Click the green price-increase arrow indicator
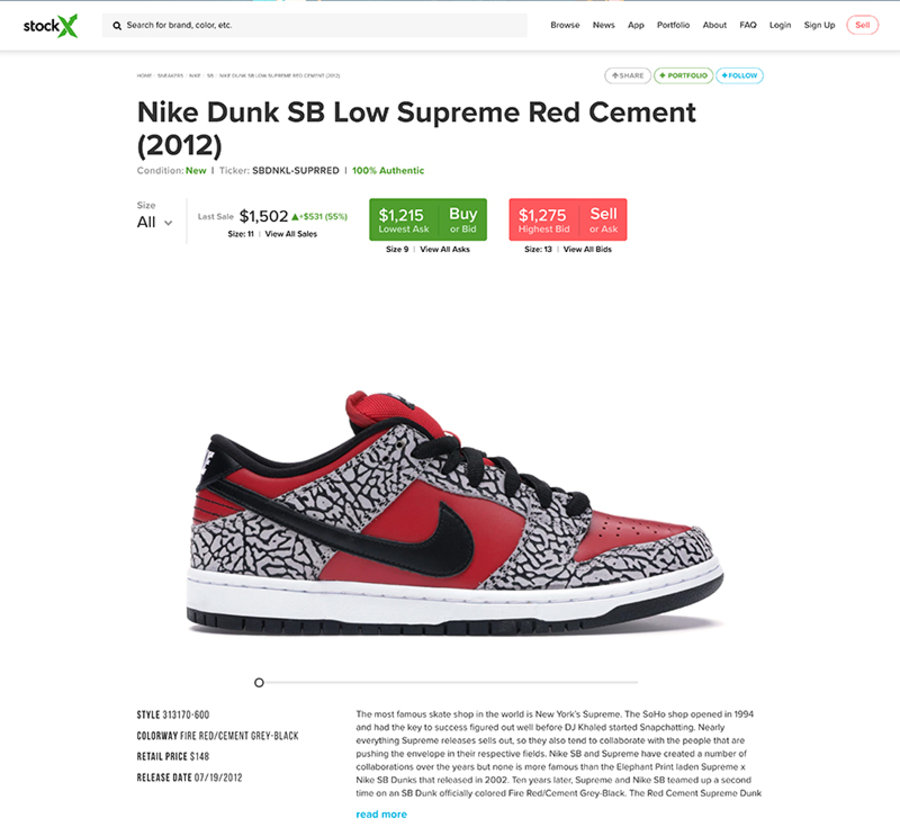The height and width of the screenshot is (836, 900). 295,217
